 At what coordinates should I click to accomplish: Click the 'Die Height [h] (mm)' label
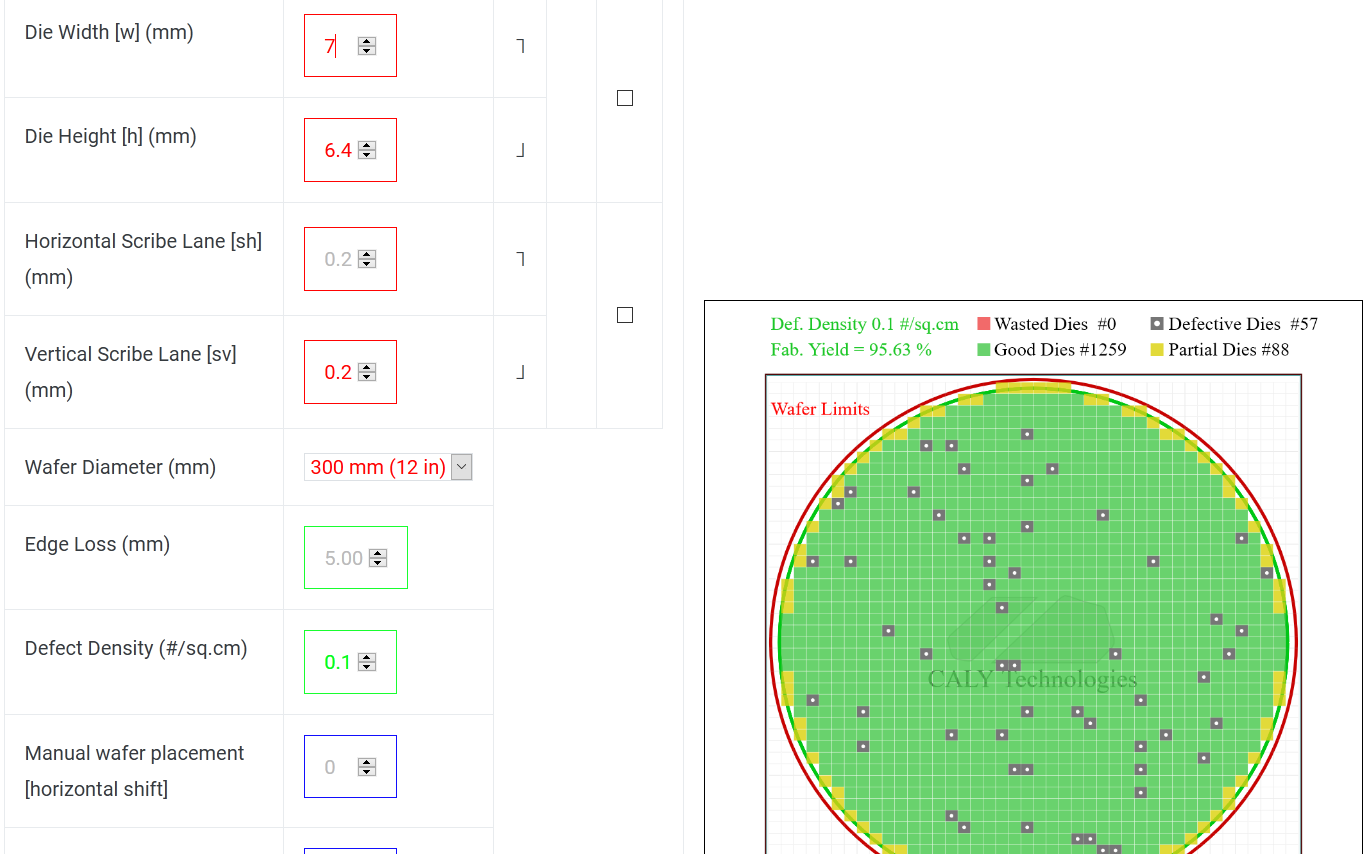(x=110, y=136)
